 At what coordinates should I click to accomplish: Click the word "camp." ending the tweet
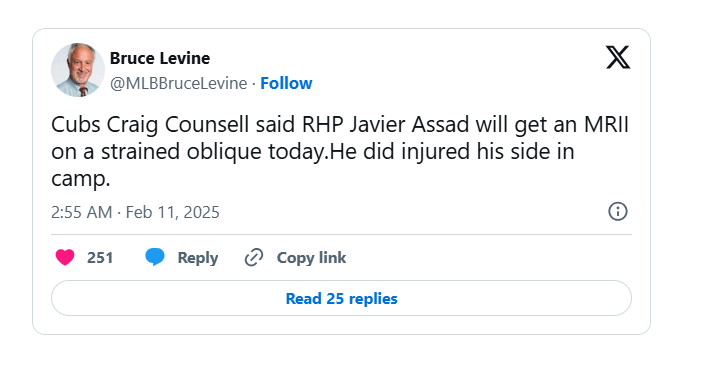pos(81,179)
